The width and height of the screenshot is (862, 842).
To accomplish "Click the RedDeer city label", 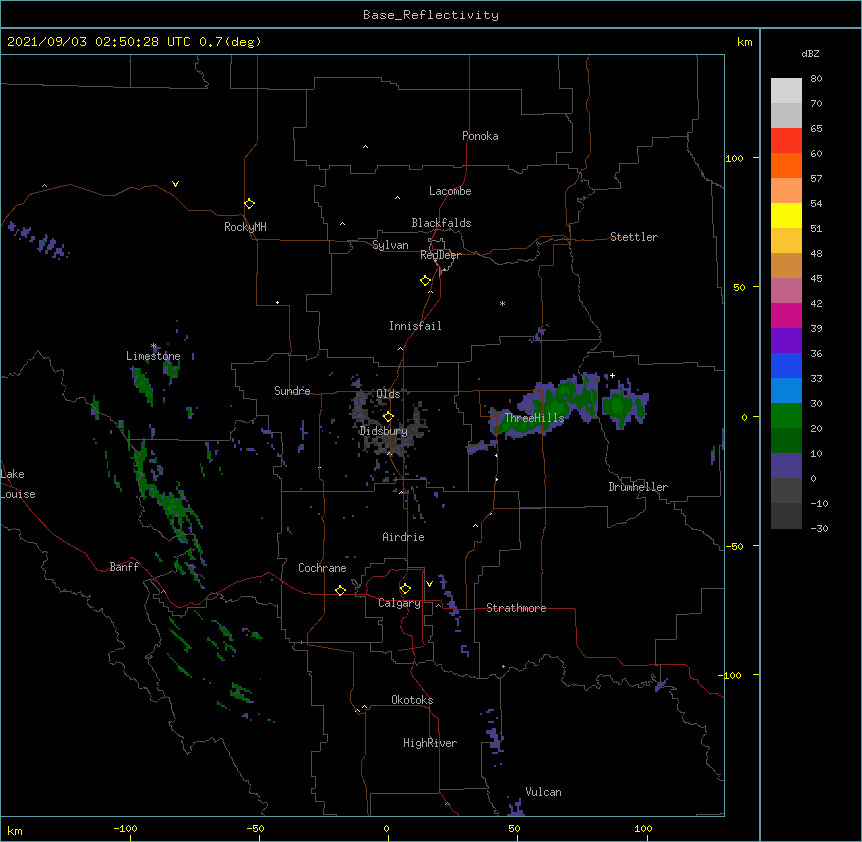I will (x=440, y=255).
